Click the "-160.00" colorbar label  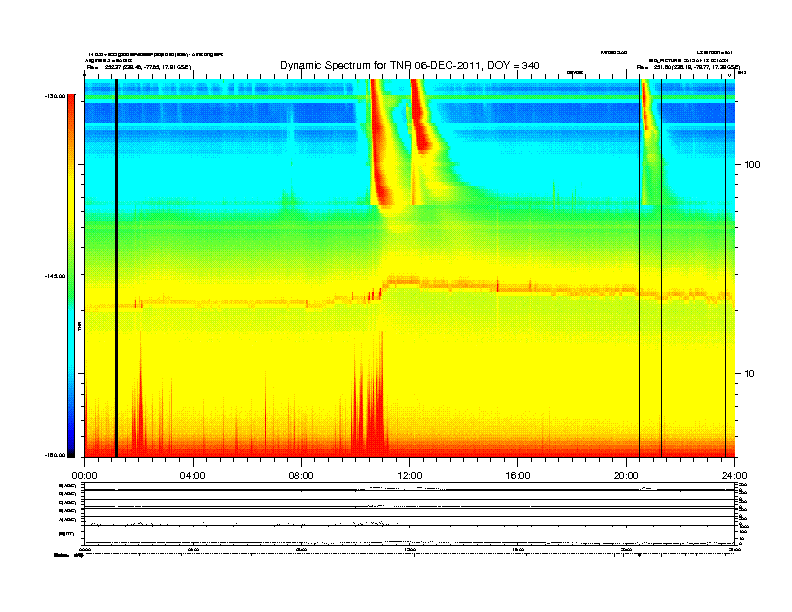point(55,455)
